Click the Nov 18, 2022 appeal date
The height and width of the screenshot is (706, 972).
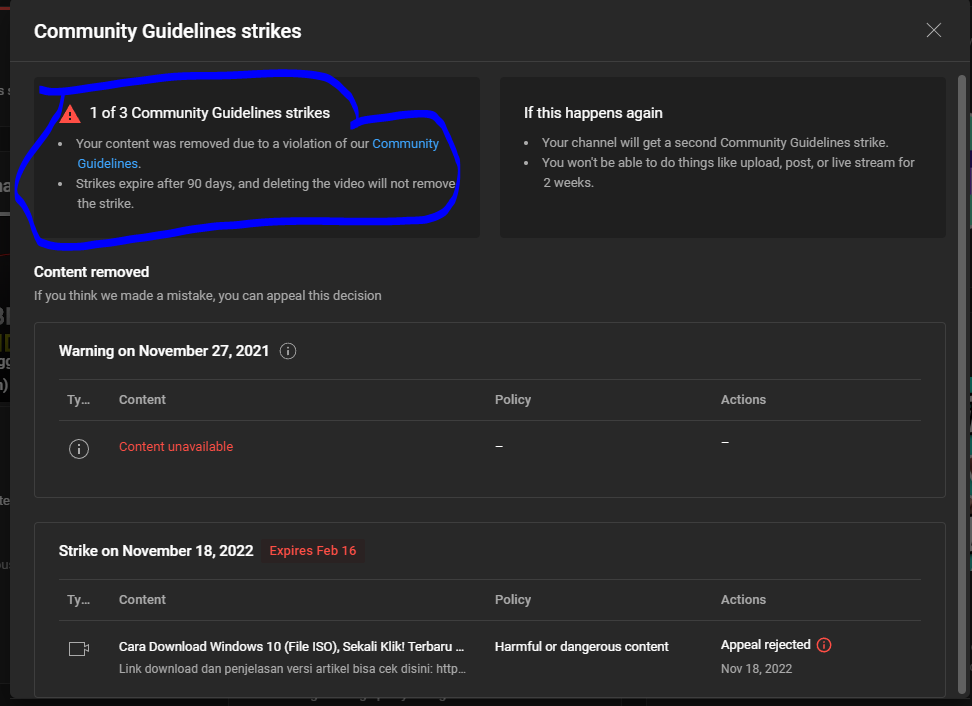(x=756, y=668)
